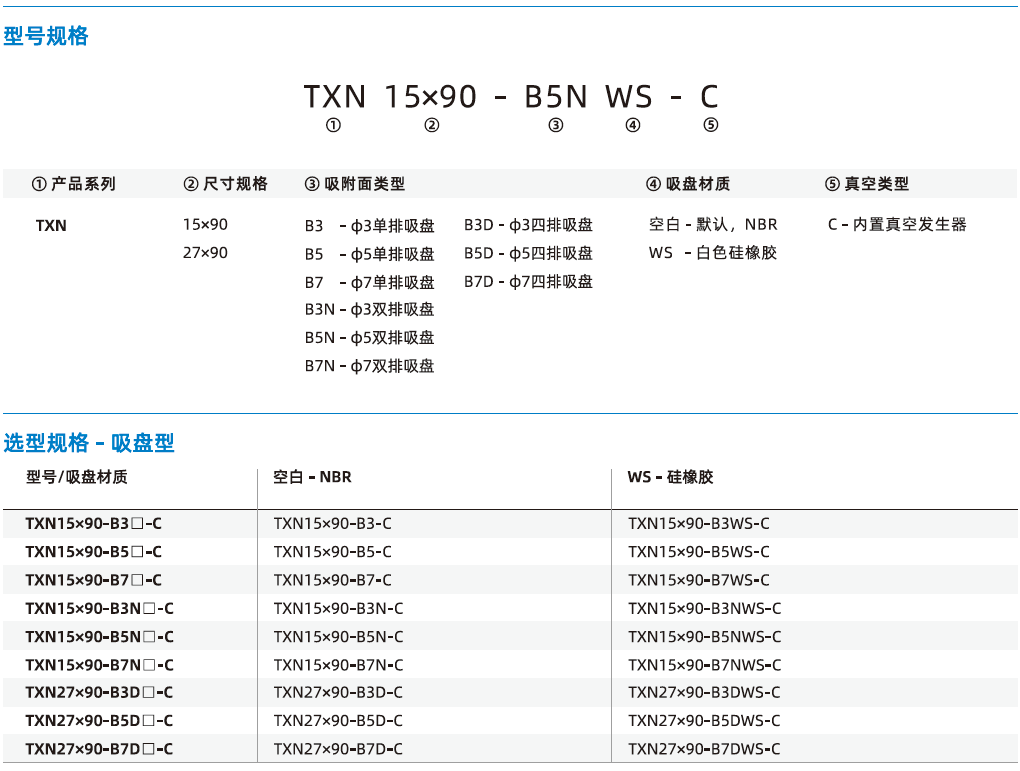Click the NBR cell TXN27×90-B7D-C
Image resolution: width=1020 pixels, height=771 pixels.
point(338,749)
